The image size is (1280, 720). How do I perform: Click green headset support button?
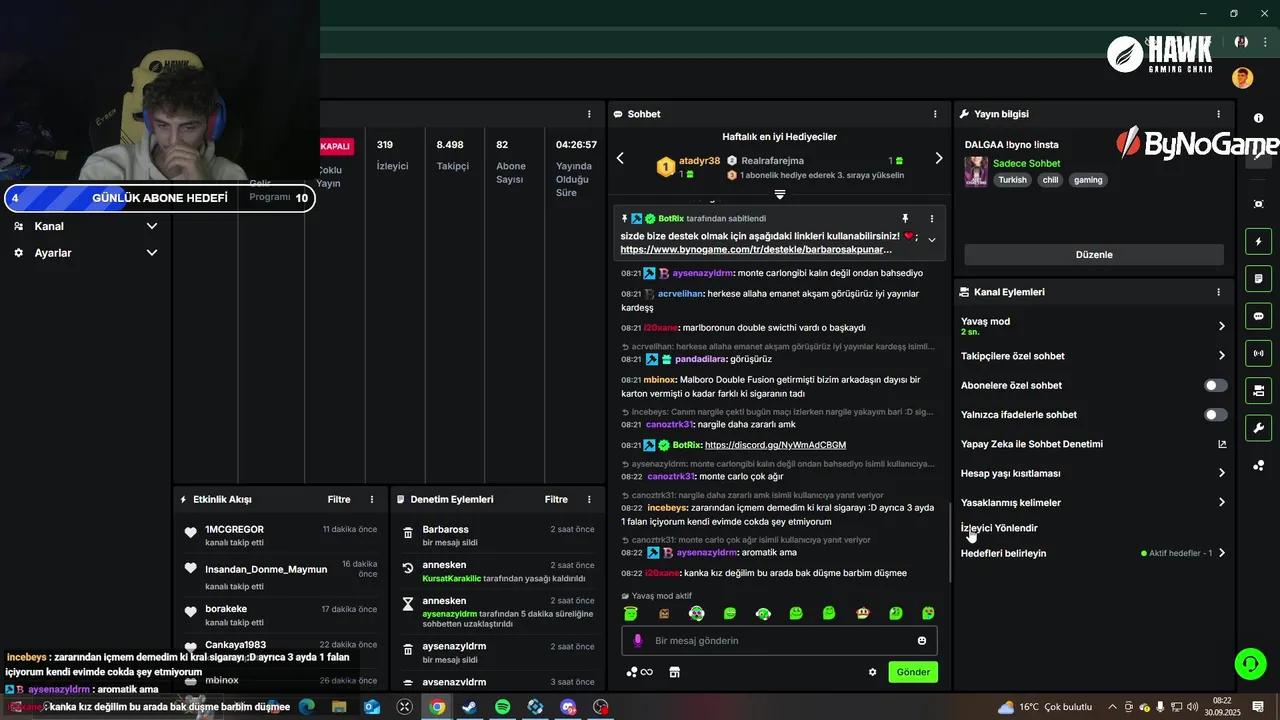[x=1249, y=663]
